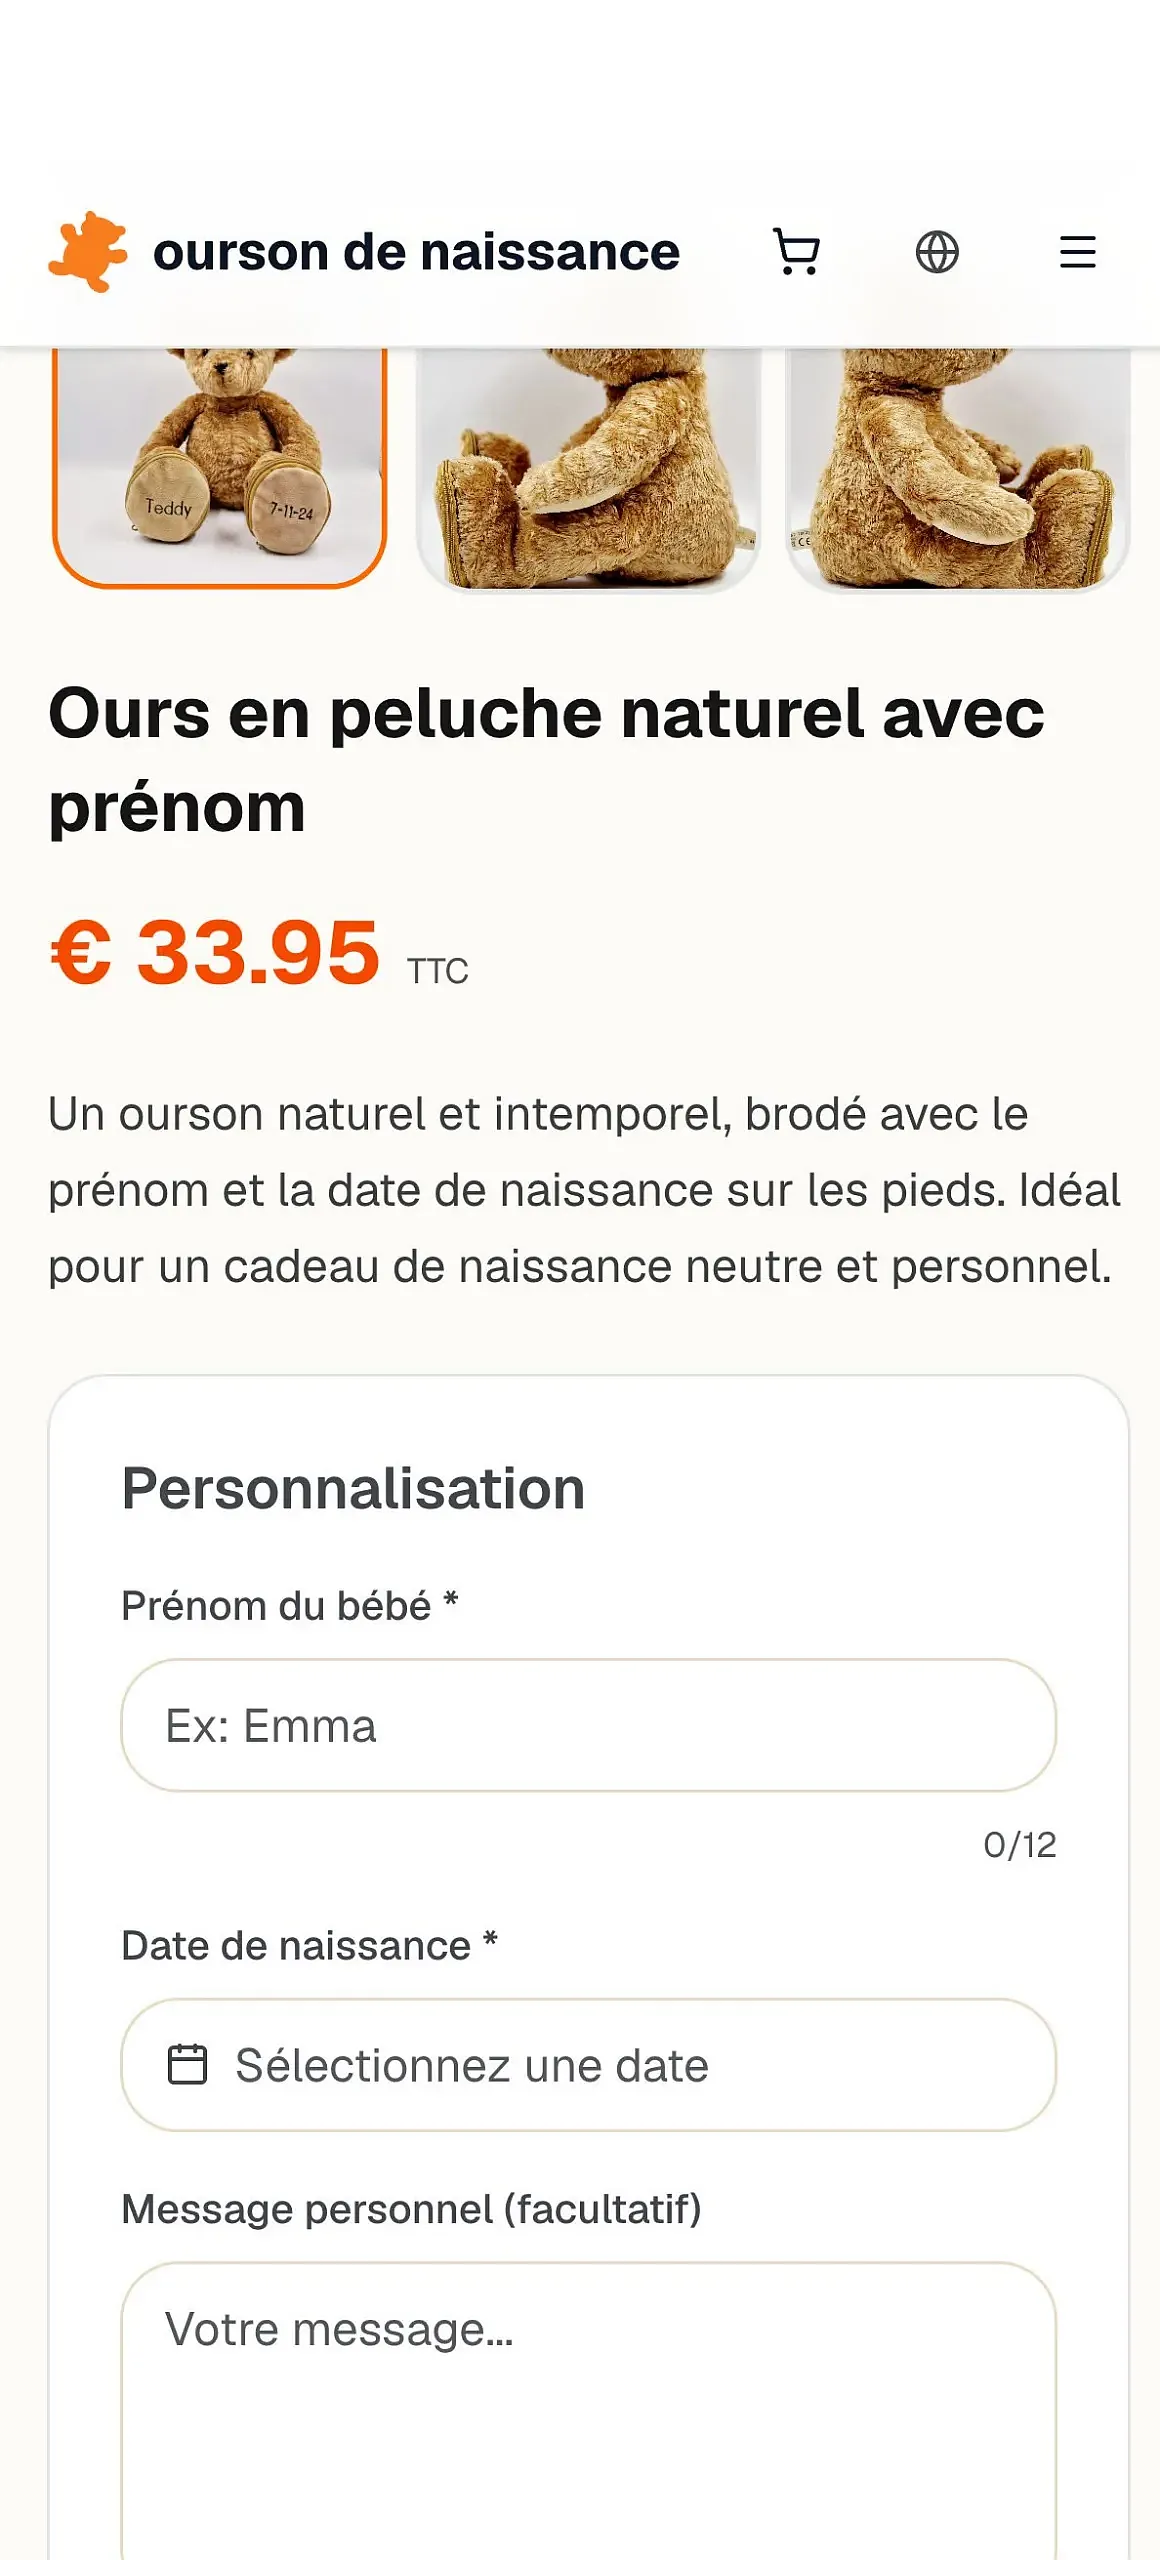Select the middle side-view bear thumbnail
The width and height of the screenshot is (1160, 2560).
[589, 468]
